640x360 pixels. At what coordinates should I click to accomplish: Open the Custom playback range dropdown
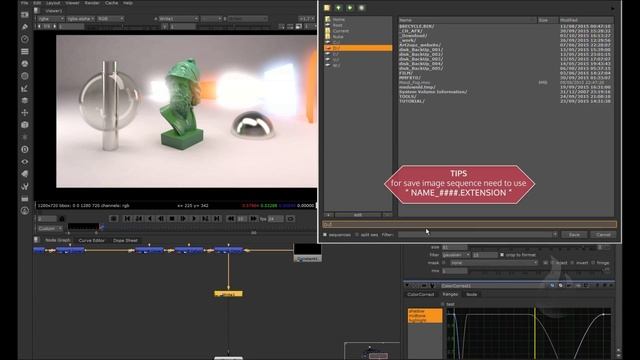50,228
